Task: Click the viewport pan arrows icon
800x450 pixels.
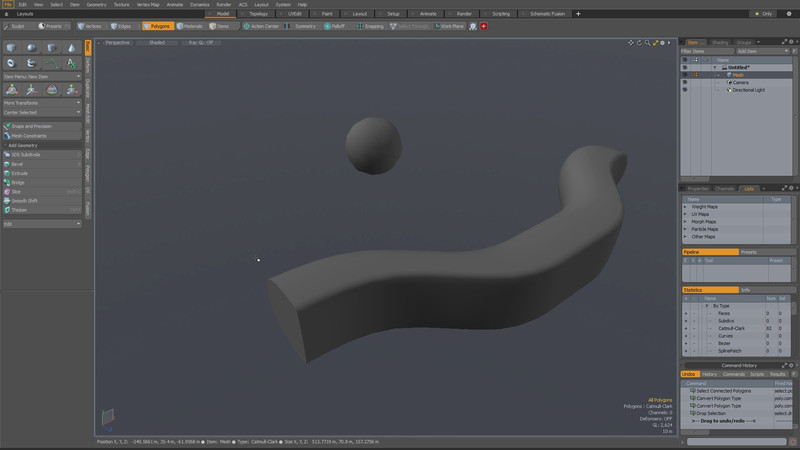Action: tap(631, 43)
